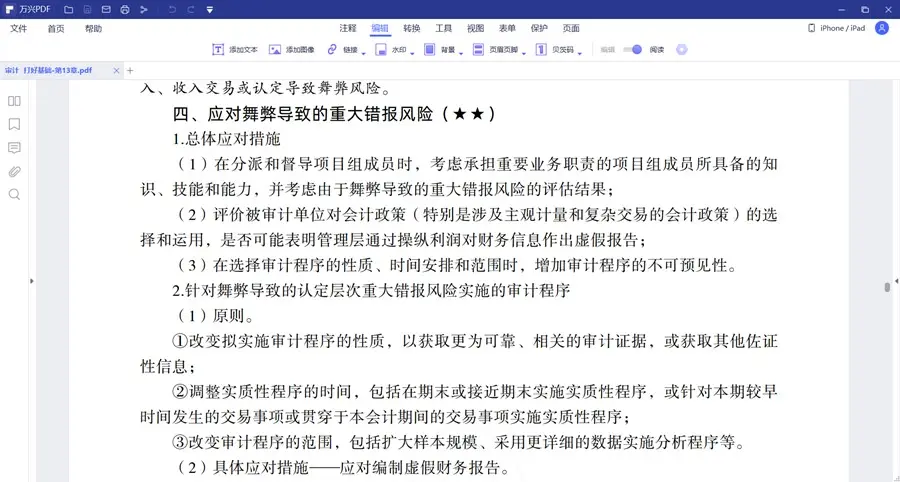Open the 首页 menu
This screenshot has height=482, width=900.
click(x=56, y=29)
